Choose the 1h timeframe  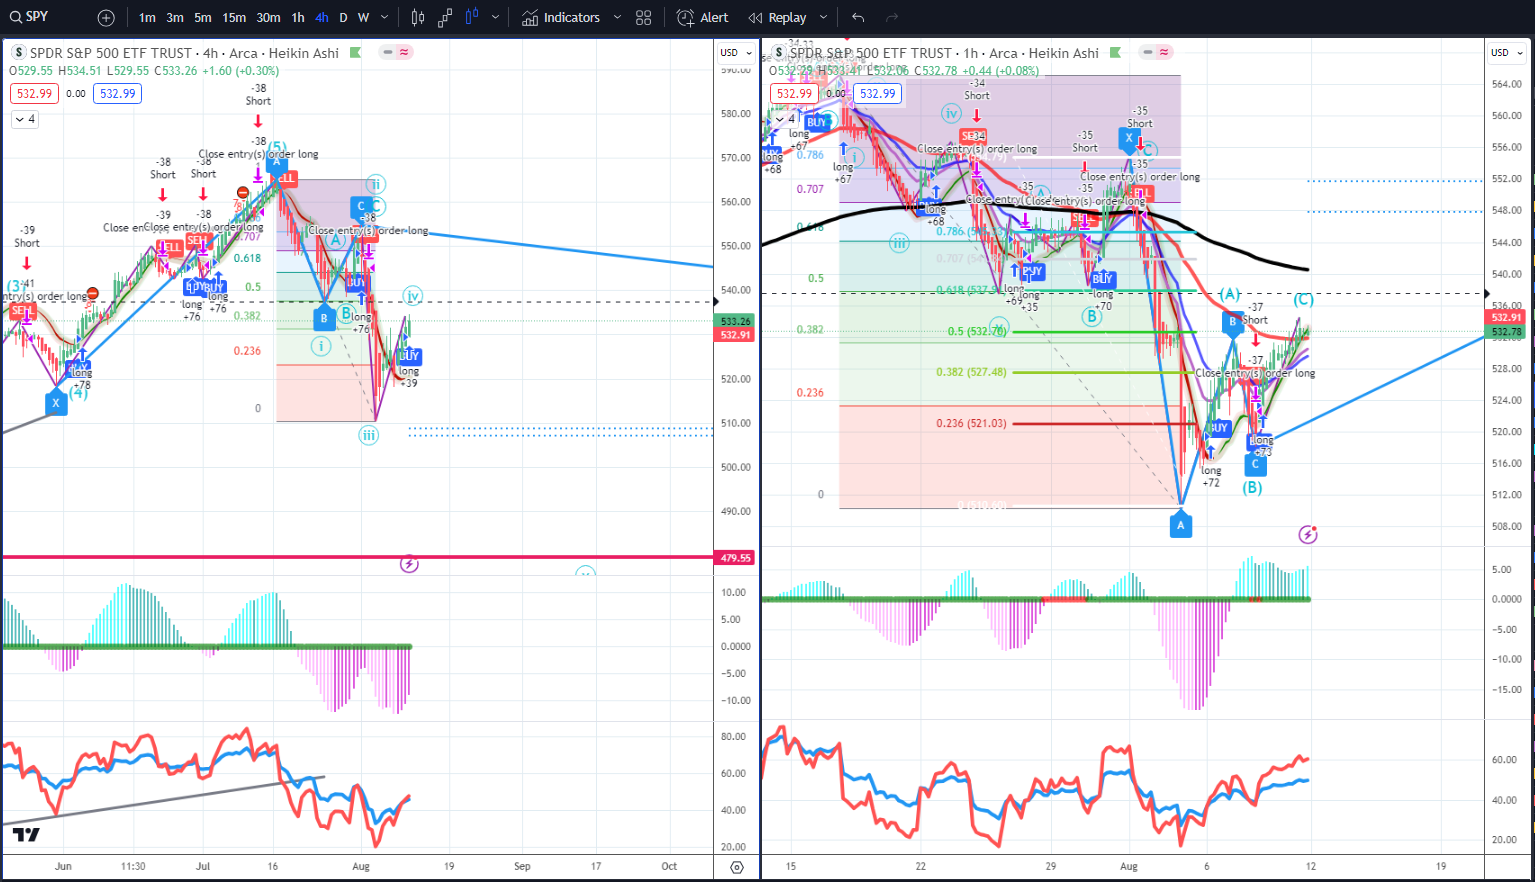pyautogui.click(x=298, y=18)
